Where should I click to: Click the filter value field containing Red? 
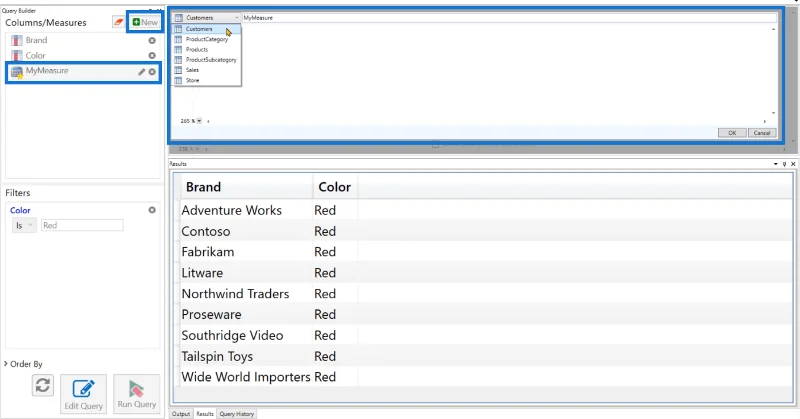pos(82,225)
